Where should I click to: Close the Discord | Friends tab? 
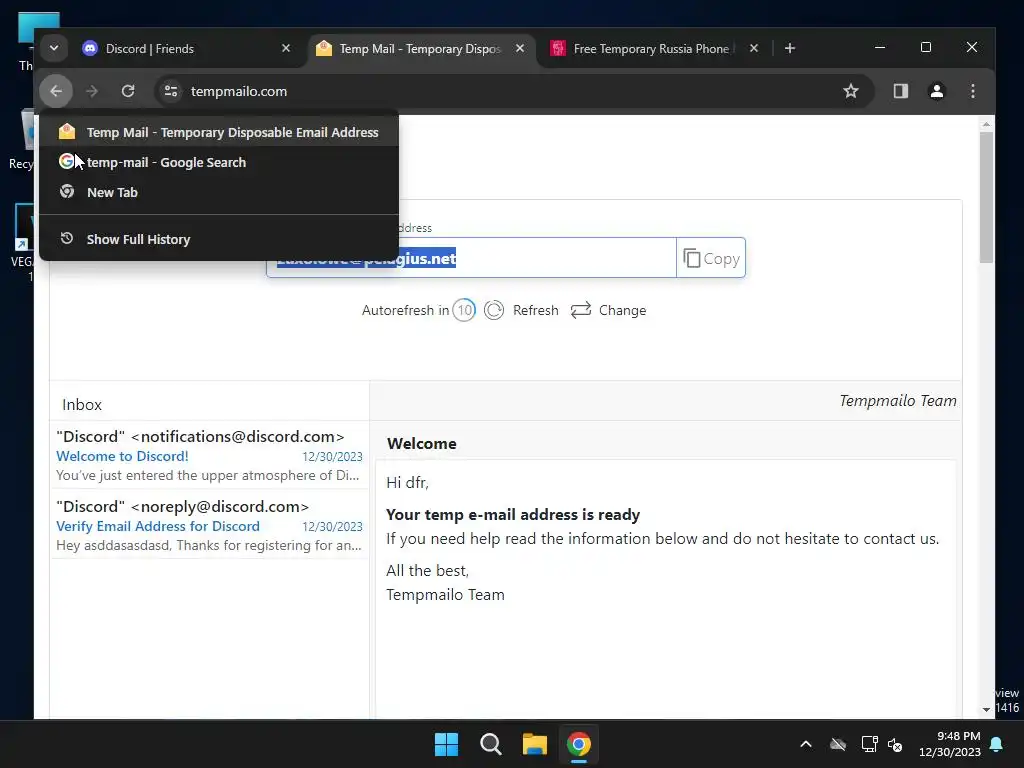[x=285, y=48]
